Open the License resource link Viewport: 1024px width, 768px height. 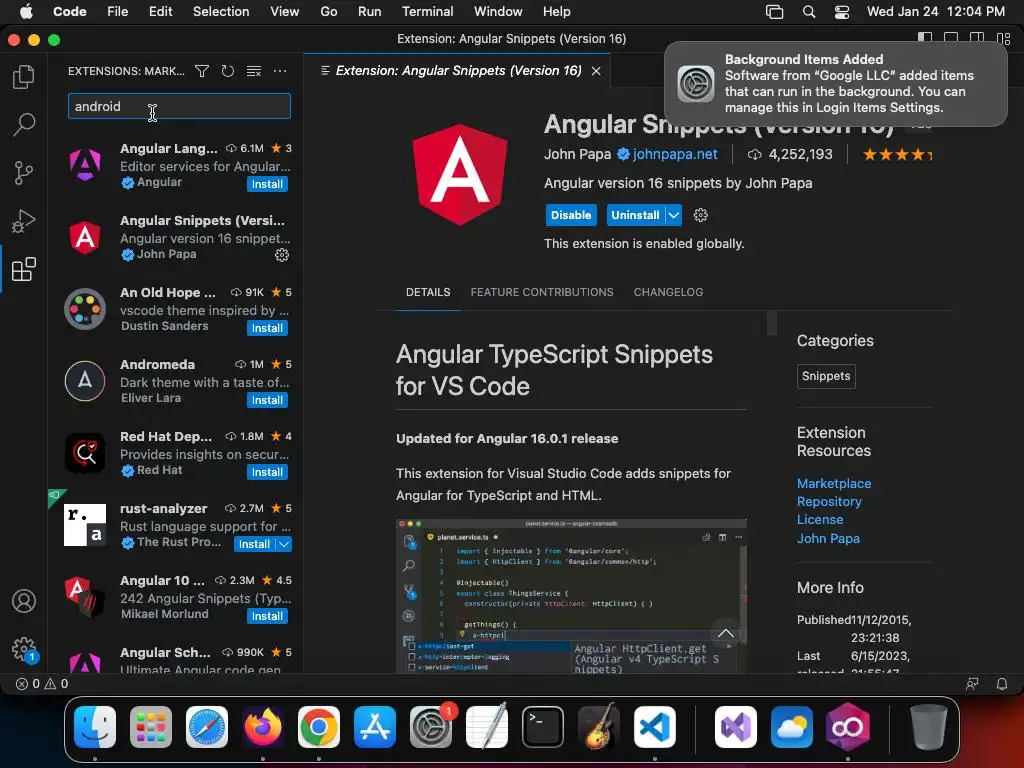[x=820, y=520]
